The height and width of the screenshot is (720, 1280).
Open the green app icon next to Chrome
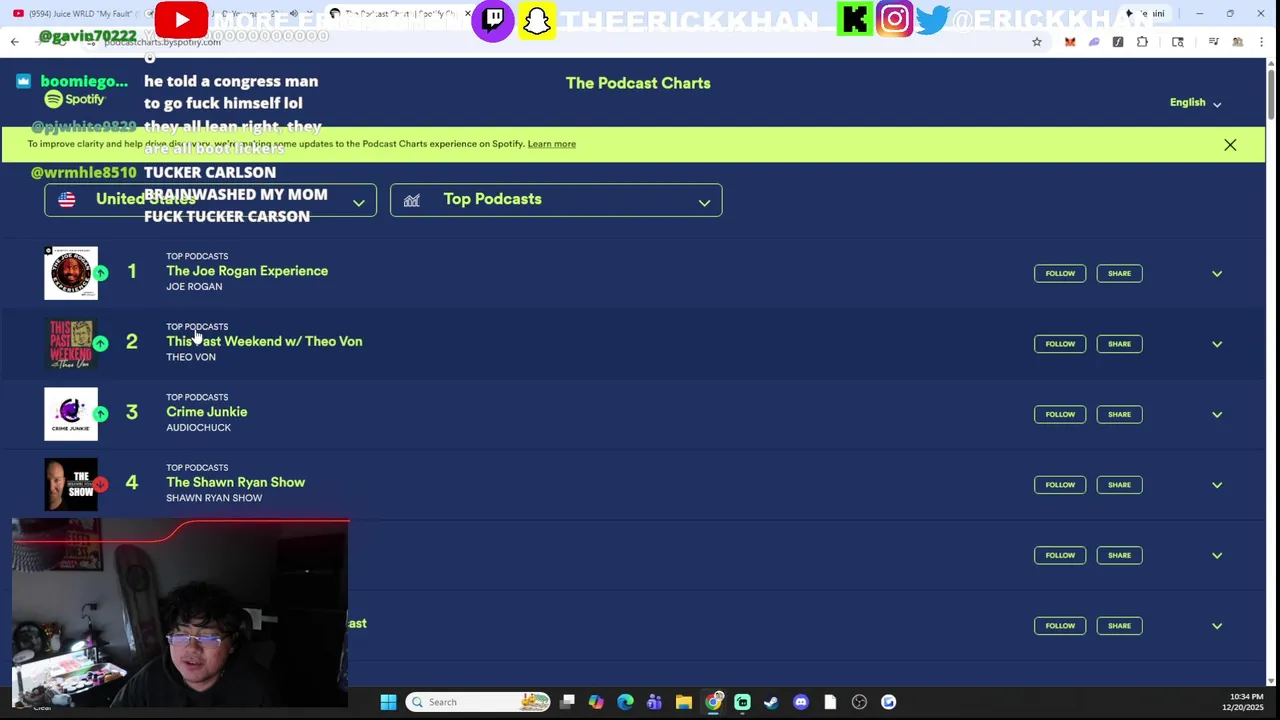(742, 702)
